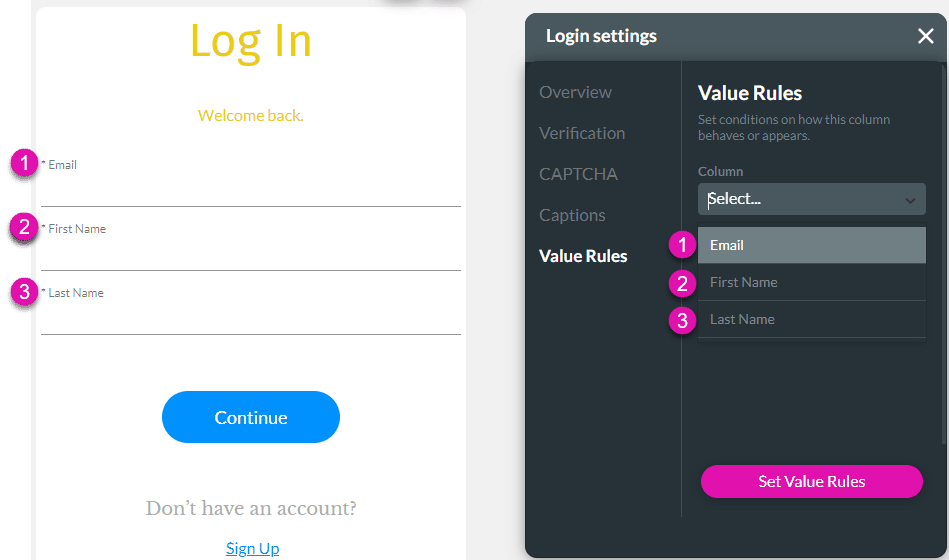This screenshot has height=560, width=949.
Task: Click pink badge 3 beside the Last Name dropdown option
Action: pyautogui.click(x=682, y=320)
